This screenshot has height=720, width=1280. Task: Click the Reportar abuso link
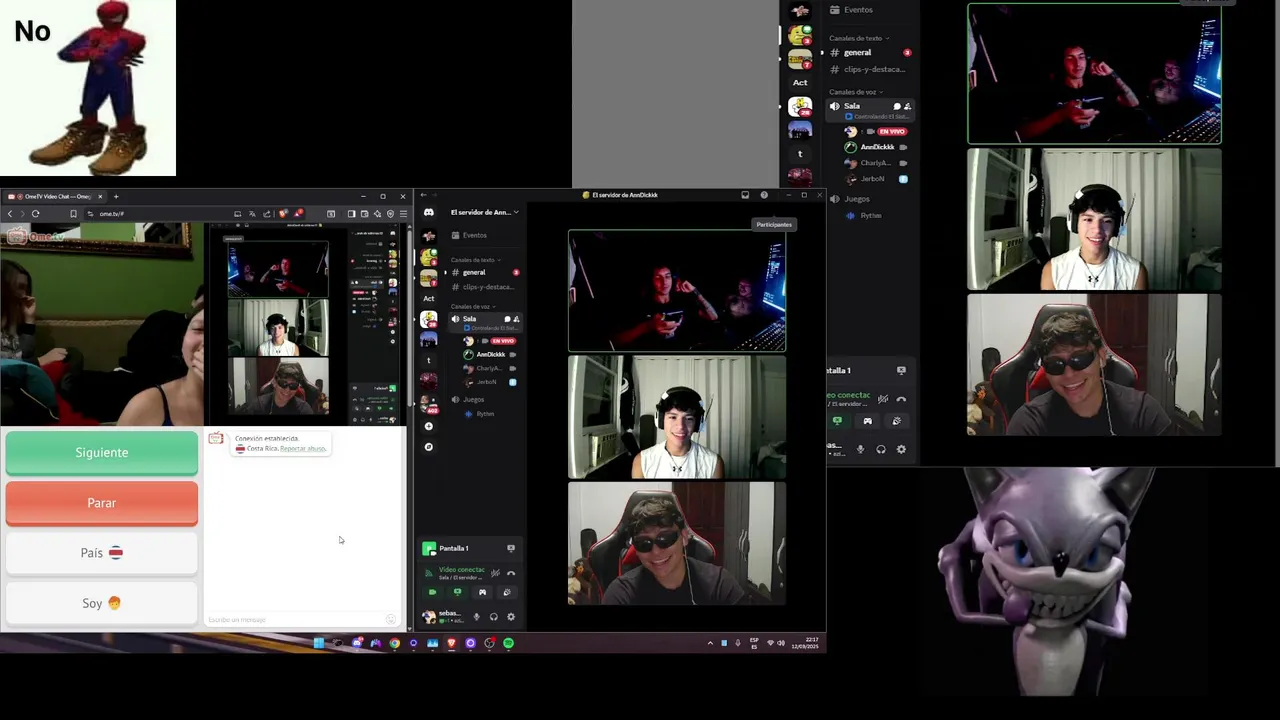coord(303,449)
